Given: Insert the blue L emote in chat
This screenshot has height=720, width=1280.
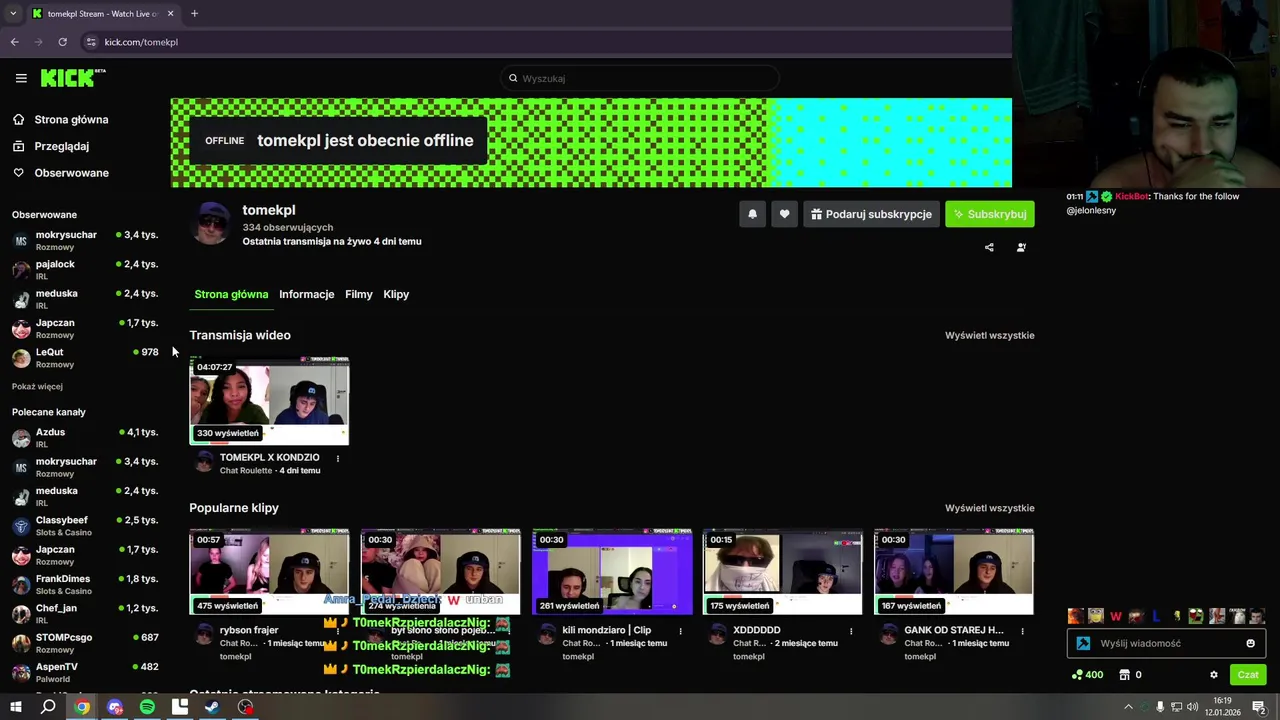Looking at the screenshot, I should pyautogui.click(x=1156, y=616).
